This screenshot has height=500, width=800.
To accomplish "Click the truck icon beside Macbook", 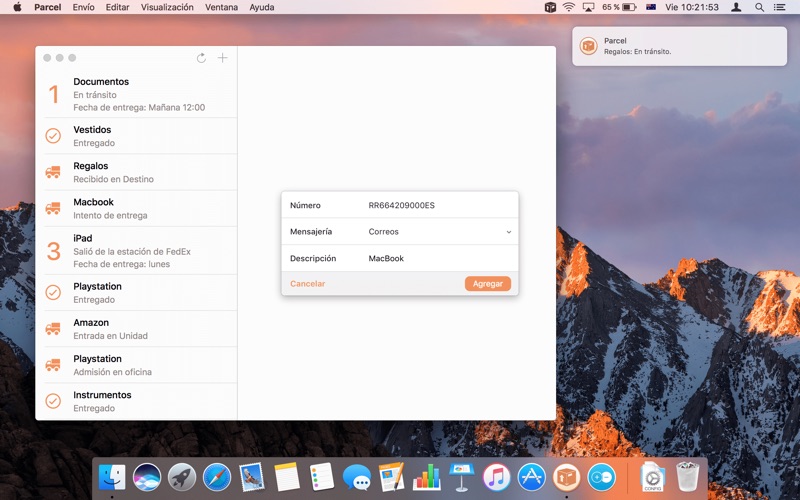I will [53, 208].
